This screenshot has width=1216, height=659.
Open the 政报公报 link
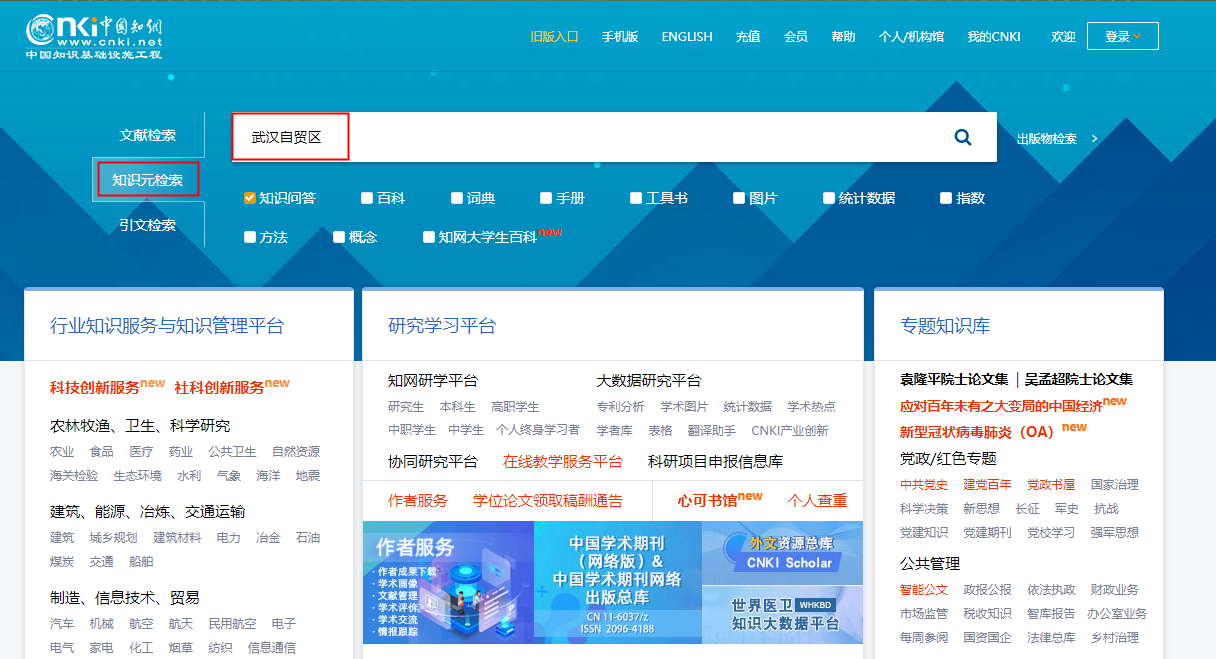(987, 589)
